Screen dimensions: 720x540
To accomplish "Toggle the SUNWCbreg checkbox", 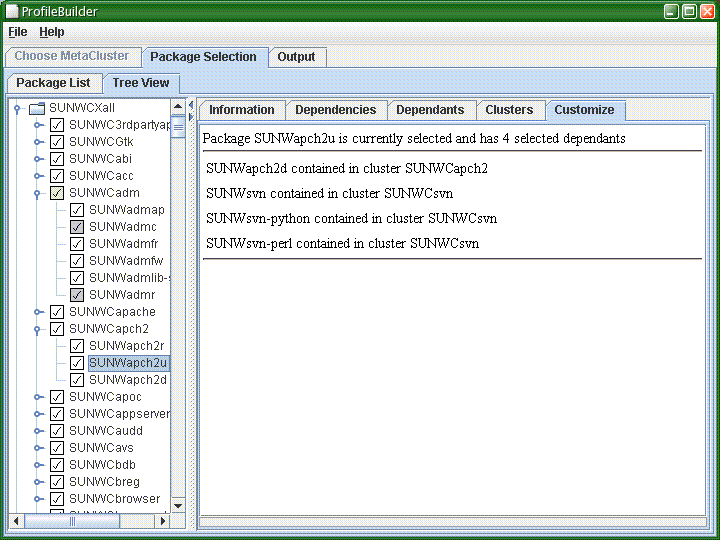I will pos(57,482).
